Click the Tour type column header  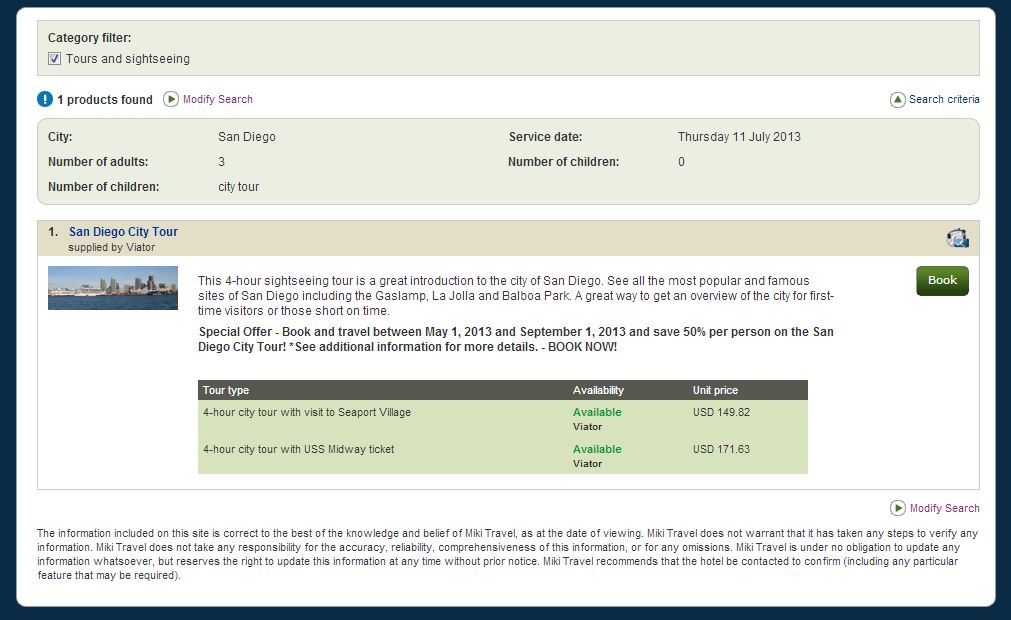(226, 390)
